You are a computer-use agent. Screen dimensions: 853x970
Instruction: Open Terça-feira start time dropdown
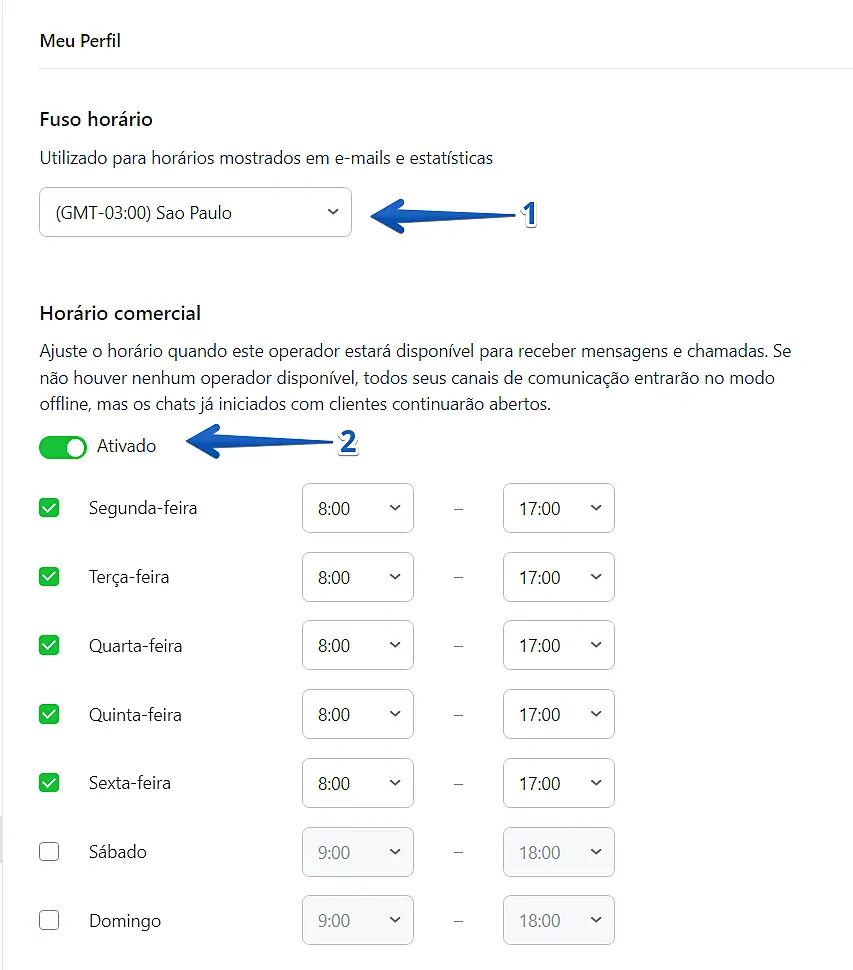point(357,577)
